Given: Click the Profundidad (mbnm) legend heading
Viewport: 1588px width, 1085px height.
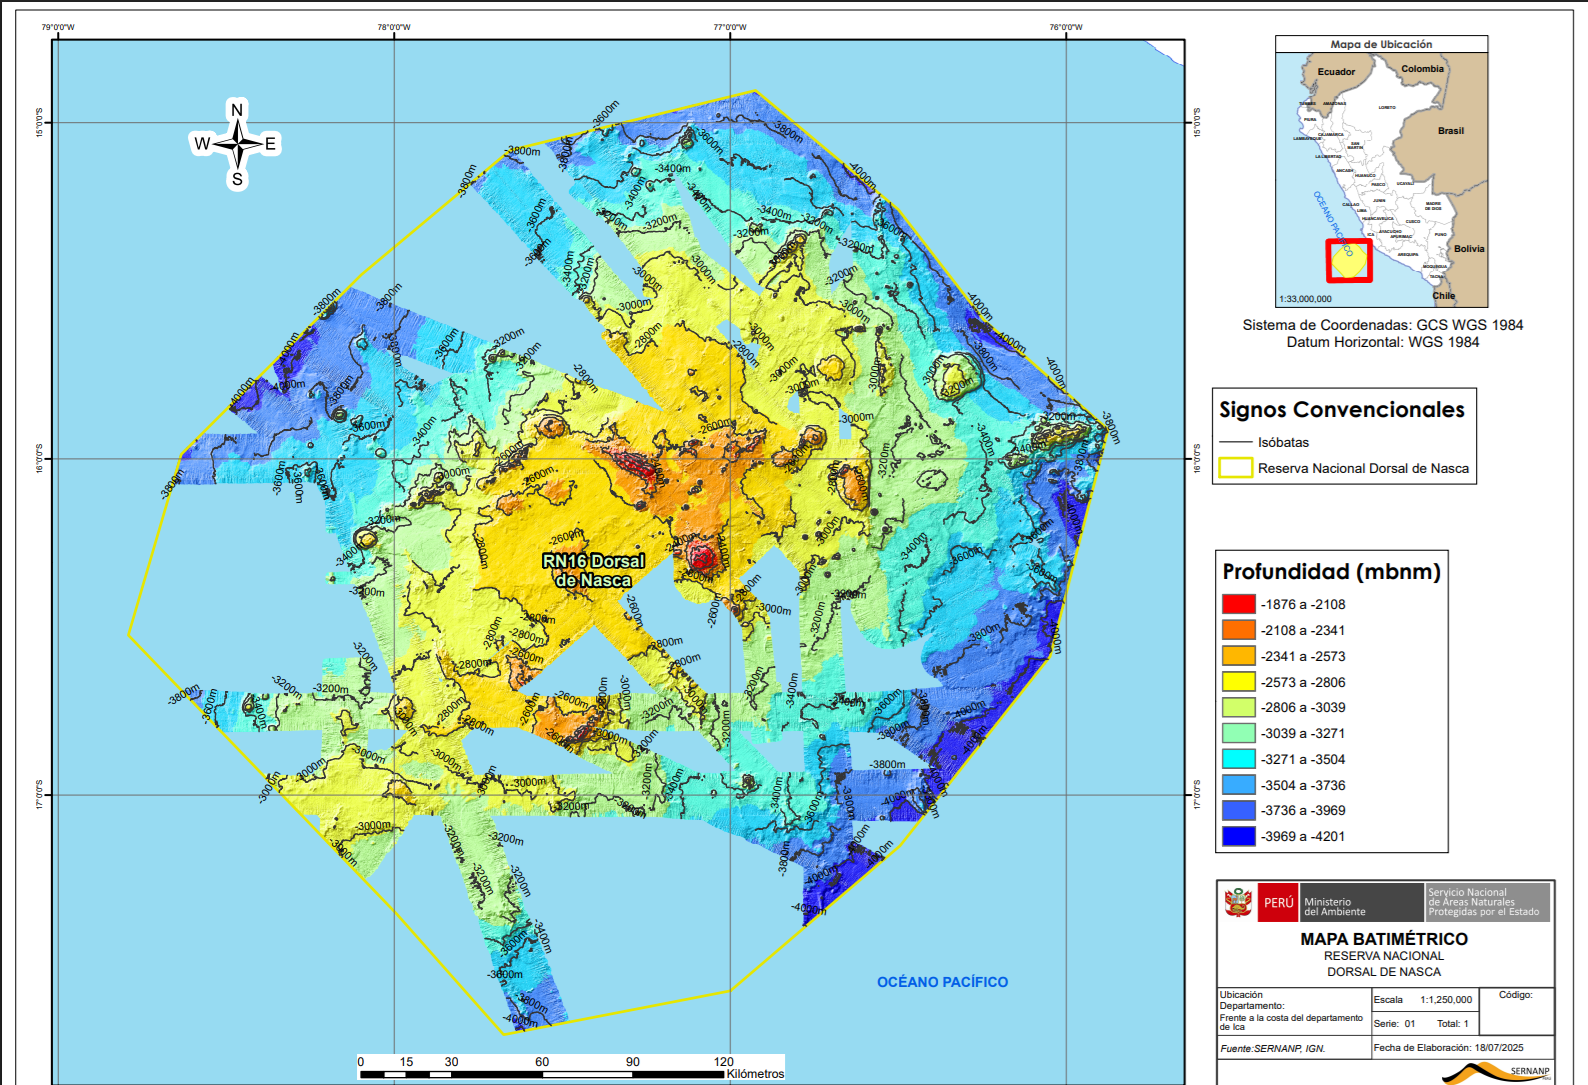Looking at the screenshot, I should [1331, 572].
